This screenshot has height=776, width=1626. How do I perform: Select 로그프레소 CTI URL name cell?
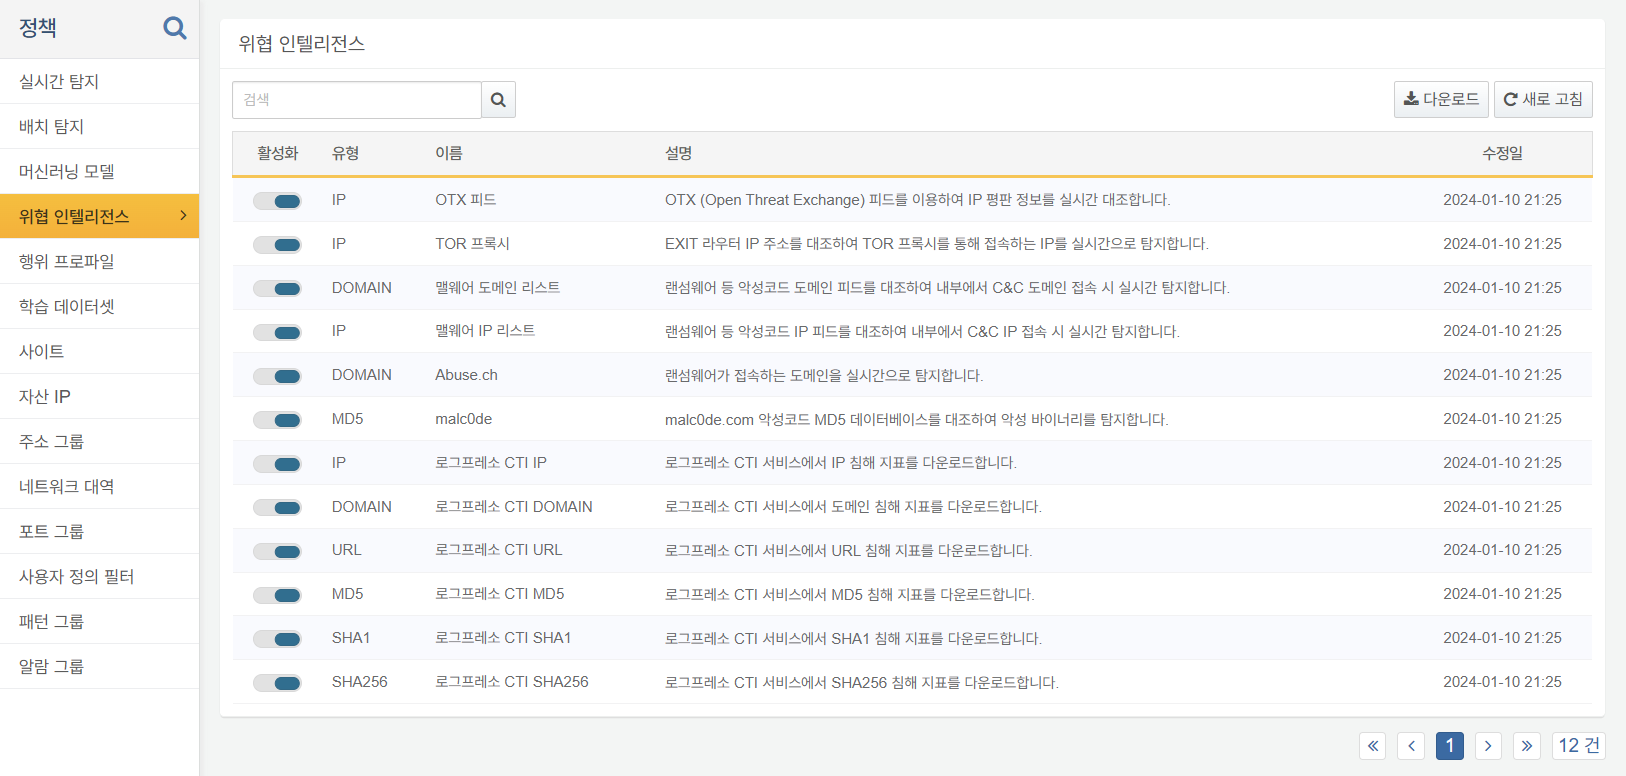pos(499,550)
